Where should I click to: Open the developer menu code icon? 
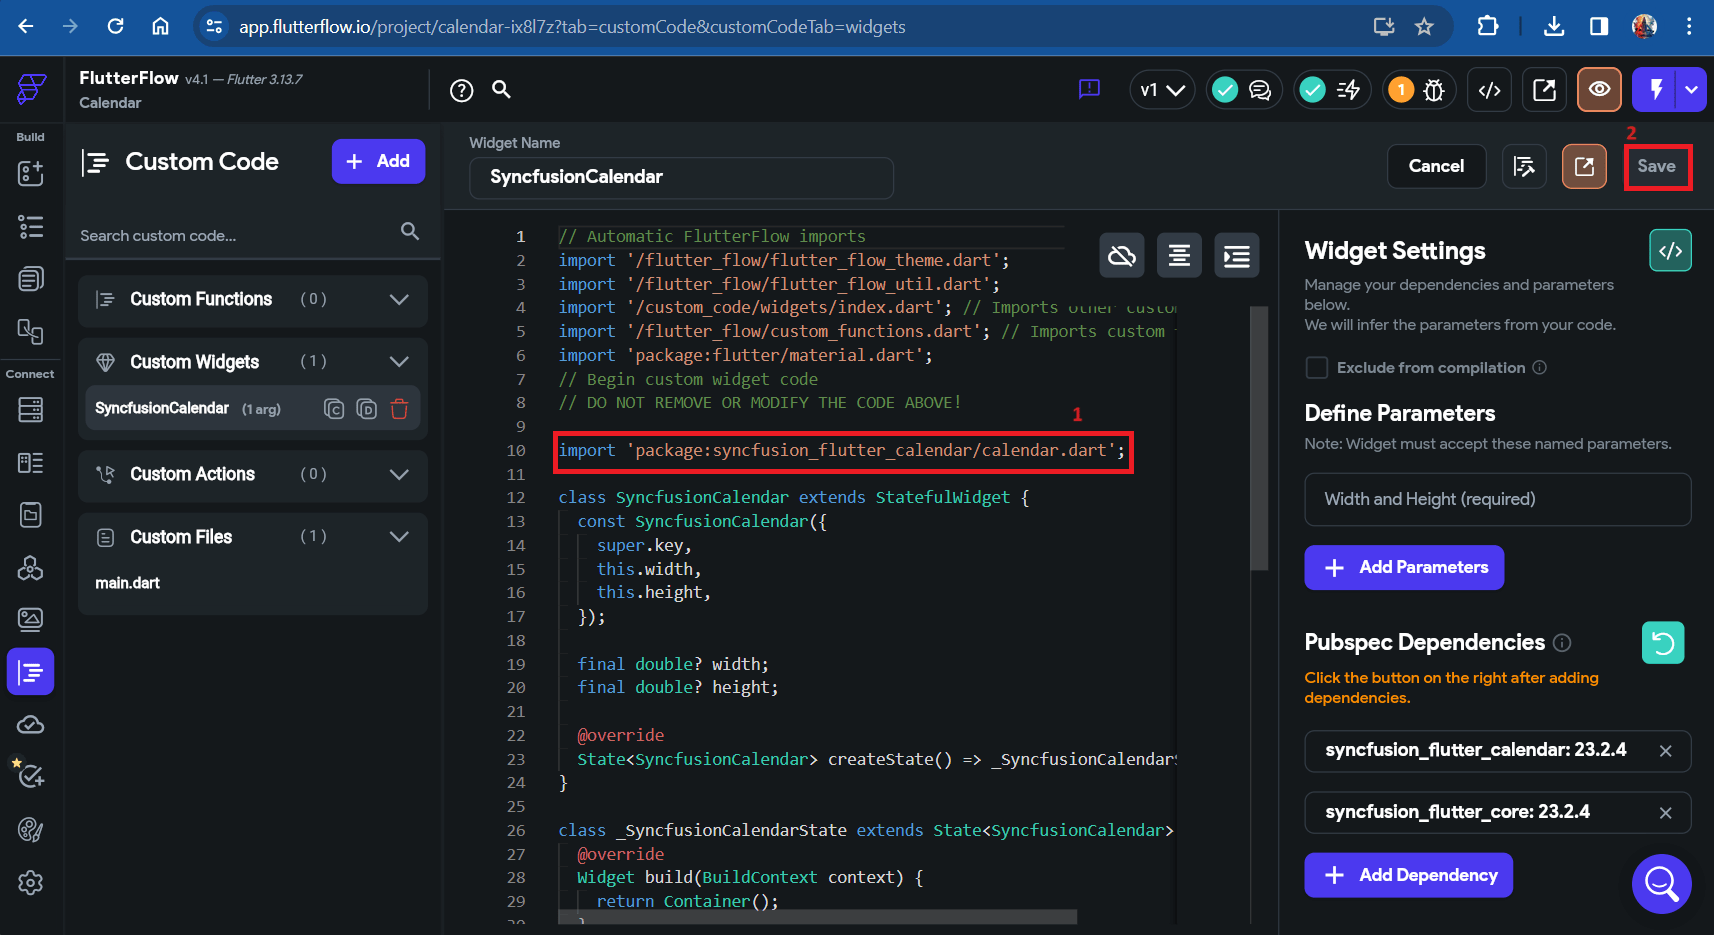[1490, 90]
